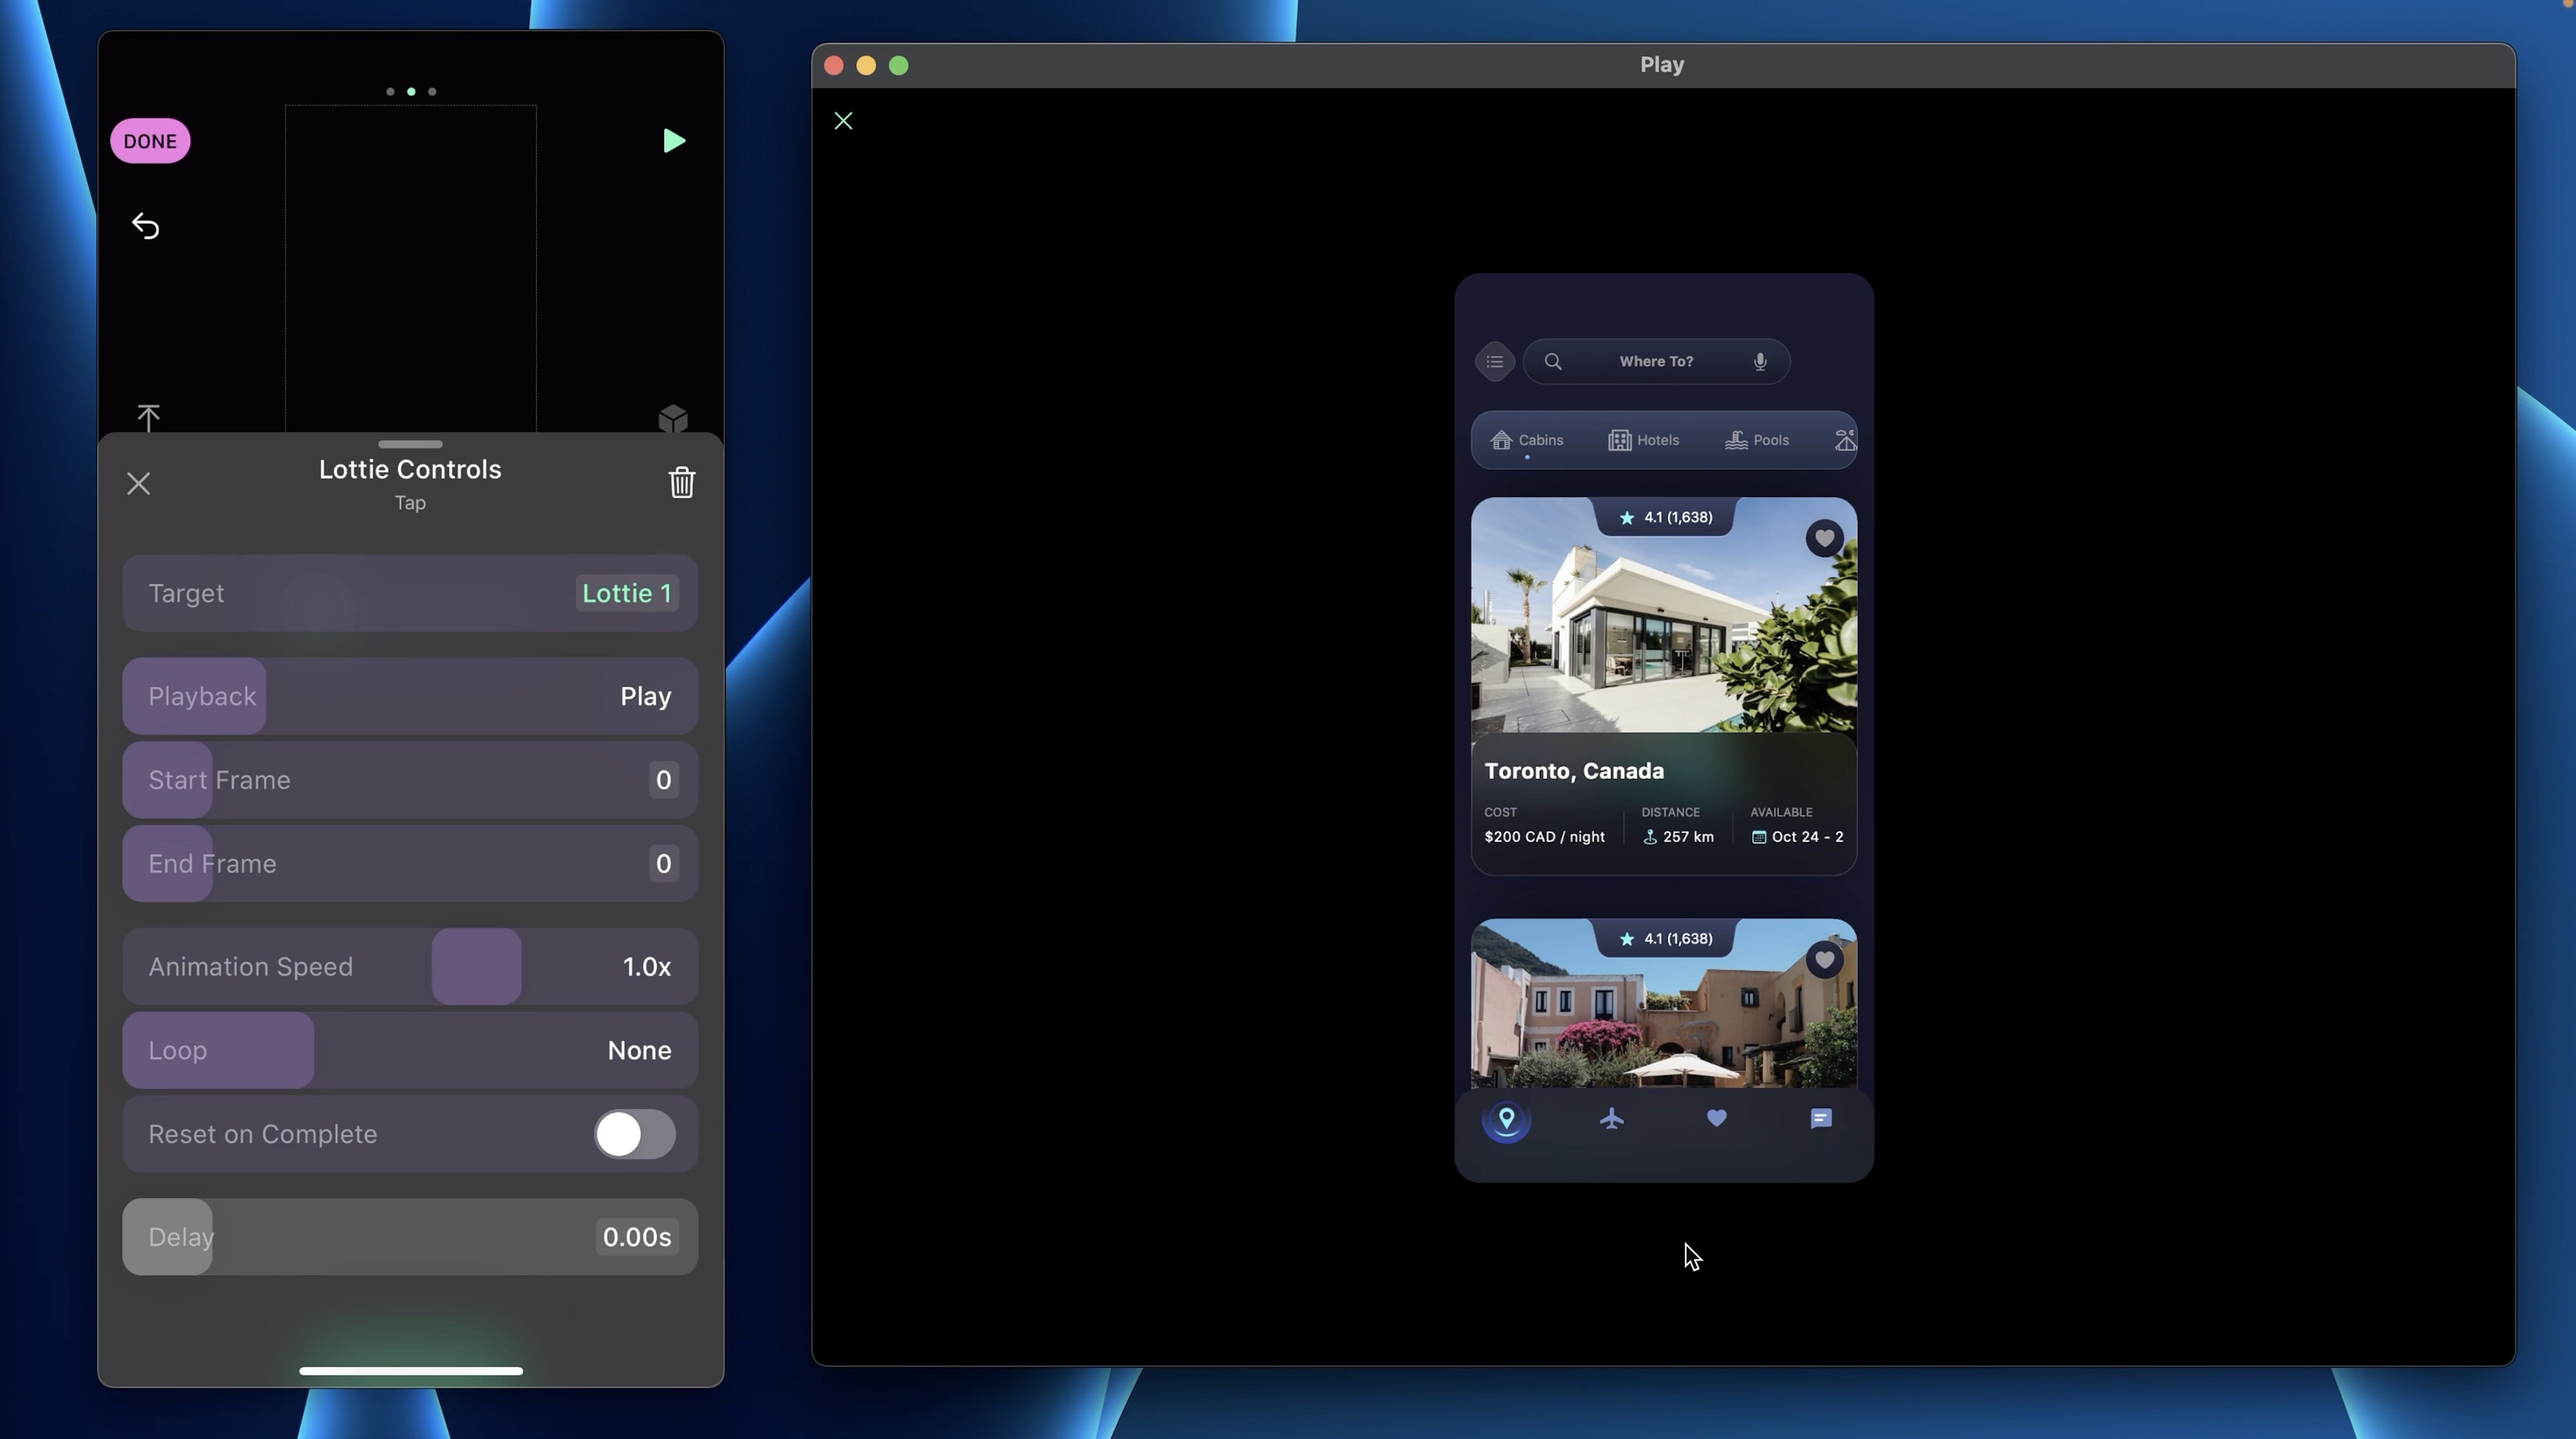Viewport: 2576px width, 1439px height.
Task: Favorite the Toronto listing heart
Action: pyautogui.click(x=1824, y=539)
